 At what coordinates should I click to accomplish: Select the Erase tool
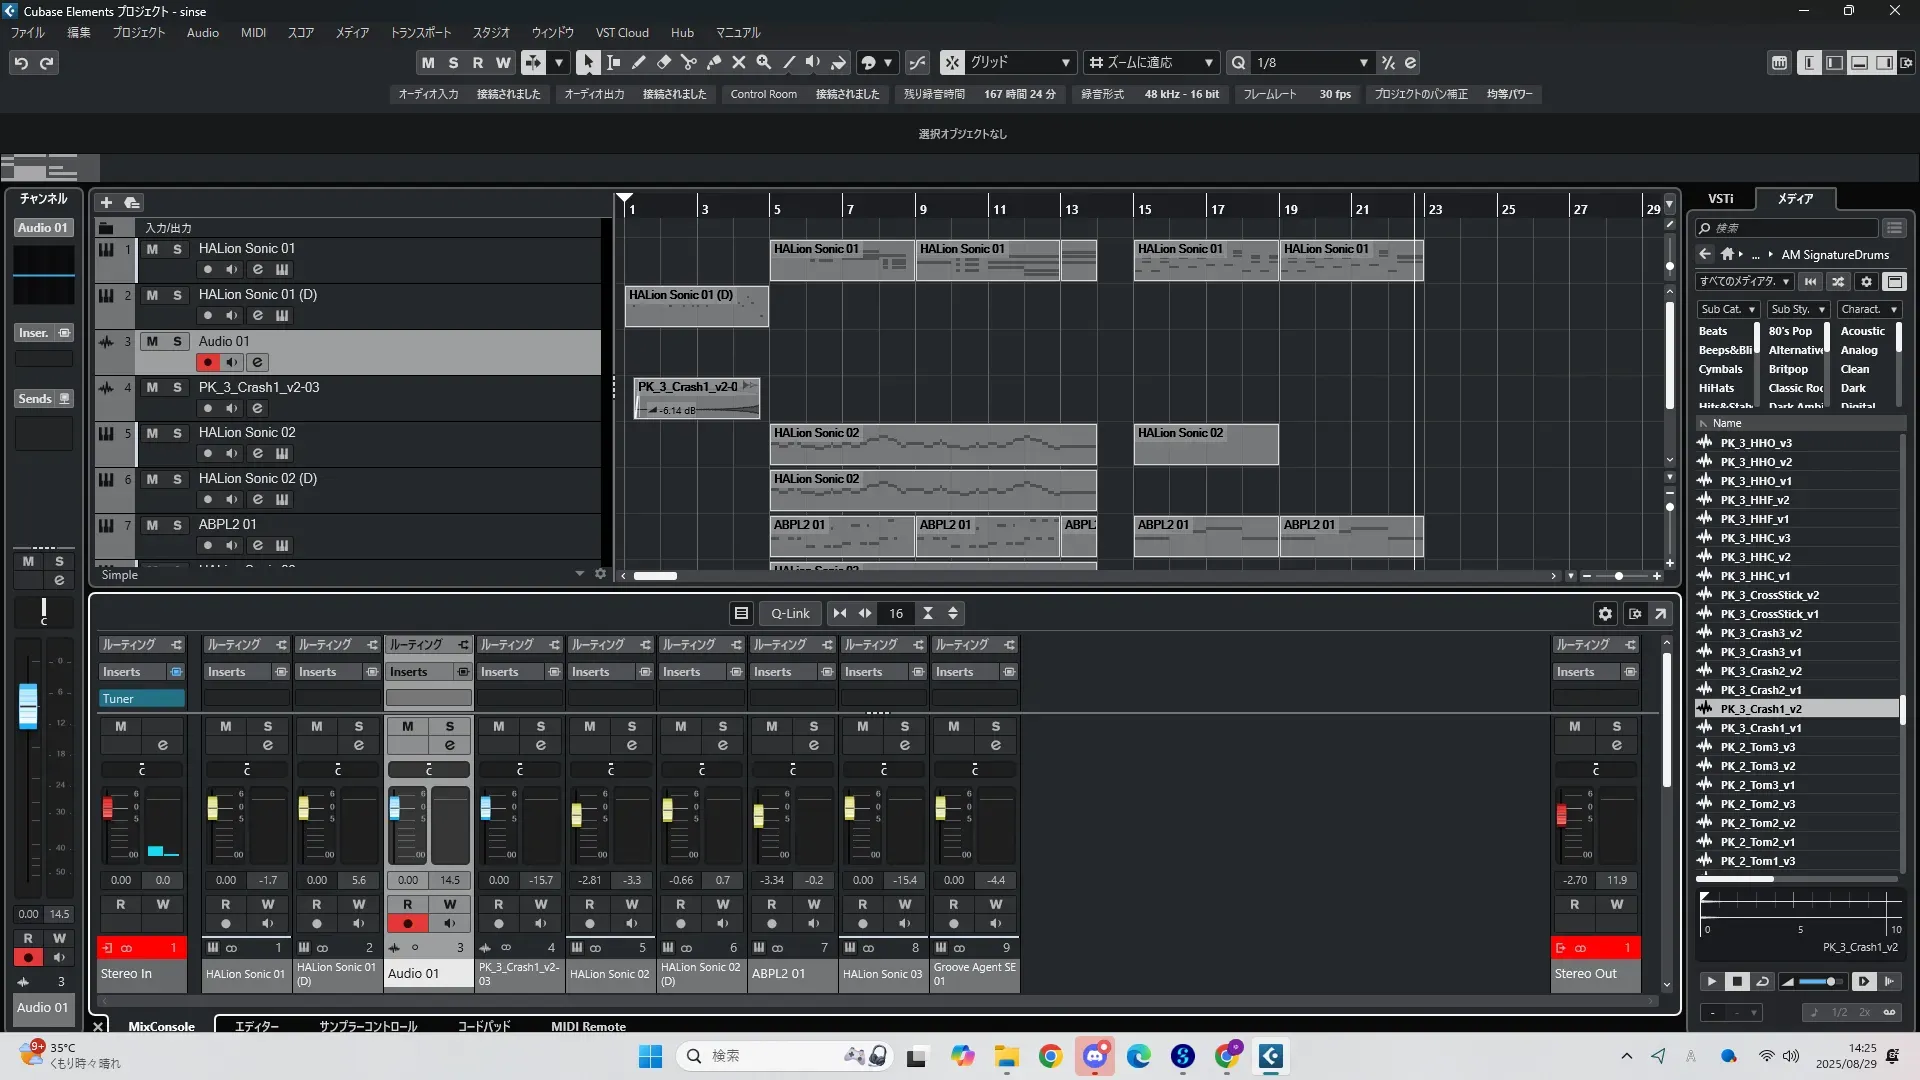664,62
